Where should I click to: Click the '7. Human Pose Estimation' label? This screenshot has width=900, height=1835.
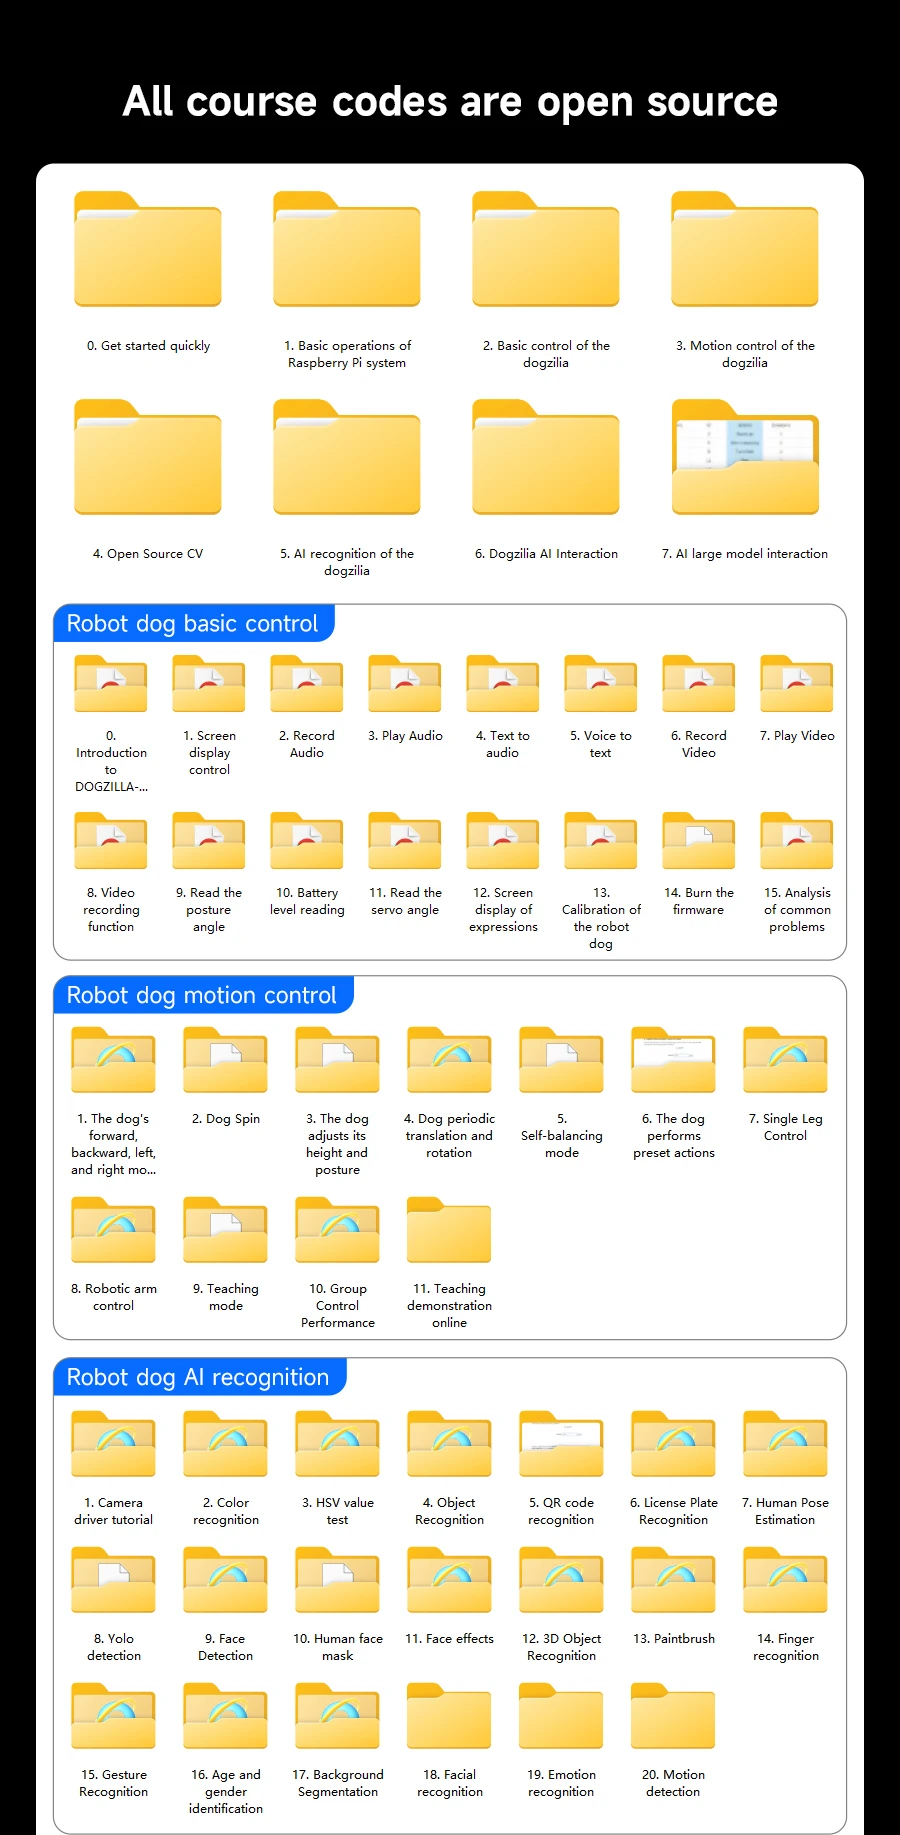[x=786, y=1511]
